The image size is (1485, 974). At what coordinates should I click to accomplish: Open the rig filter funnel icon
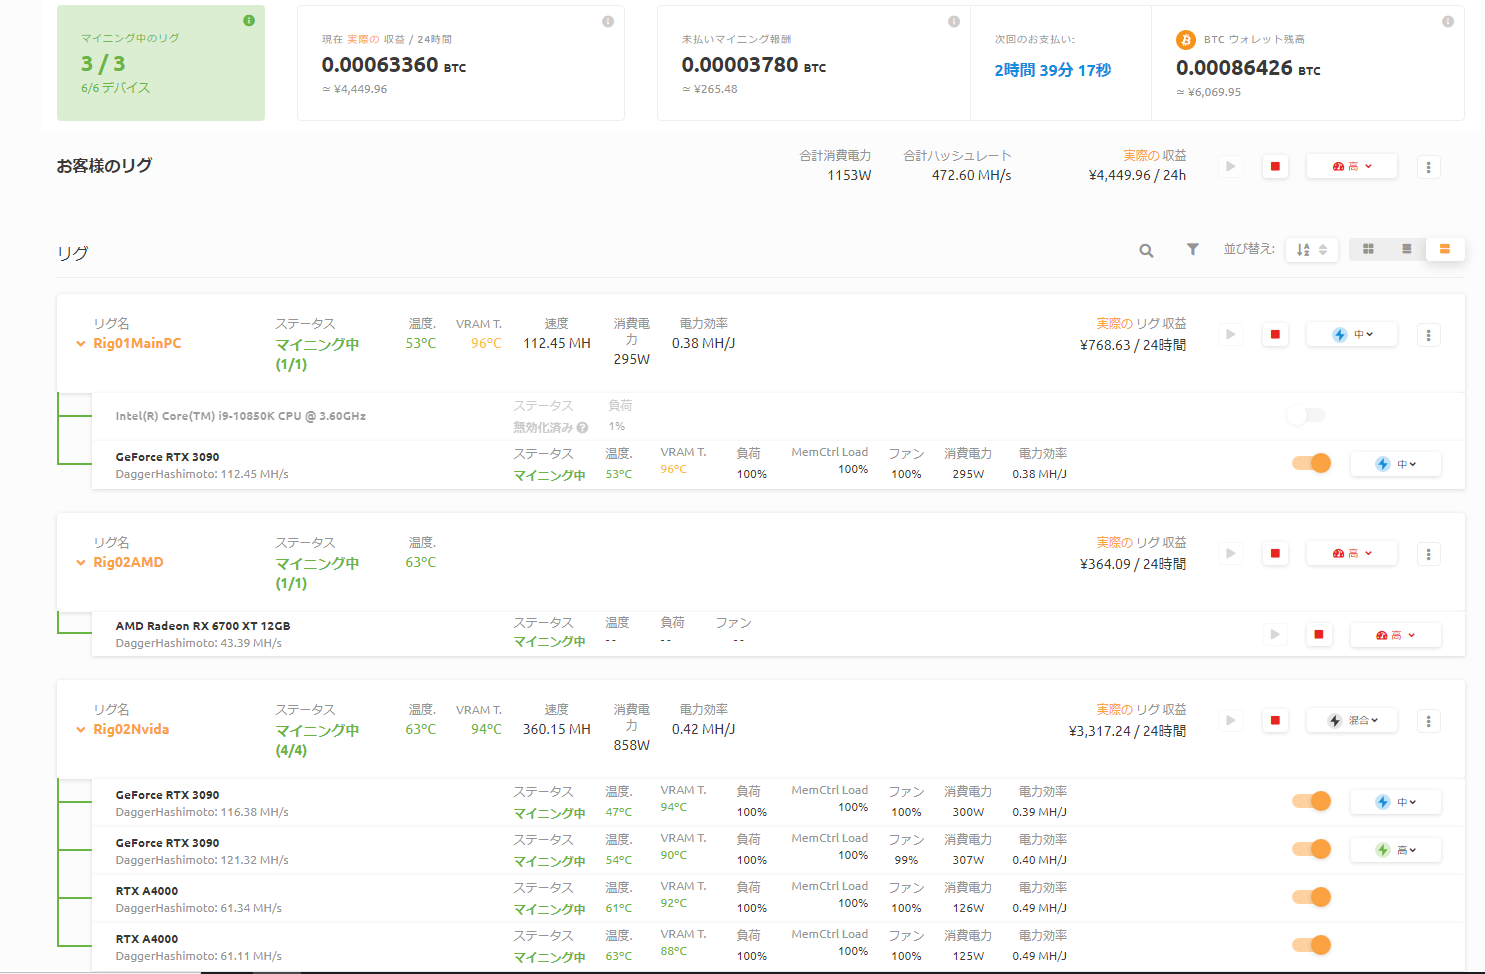tap(1193, 249)
